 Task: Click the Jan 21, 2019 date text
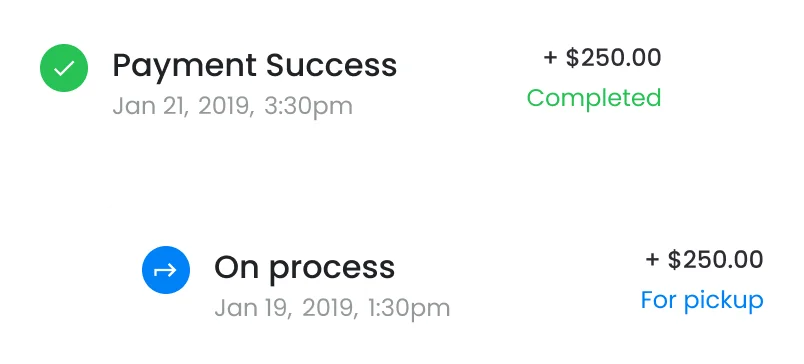click(183, 107)
